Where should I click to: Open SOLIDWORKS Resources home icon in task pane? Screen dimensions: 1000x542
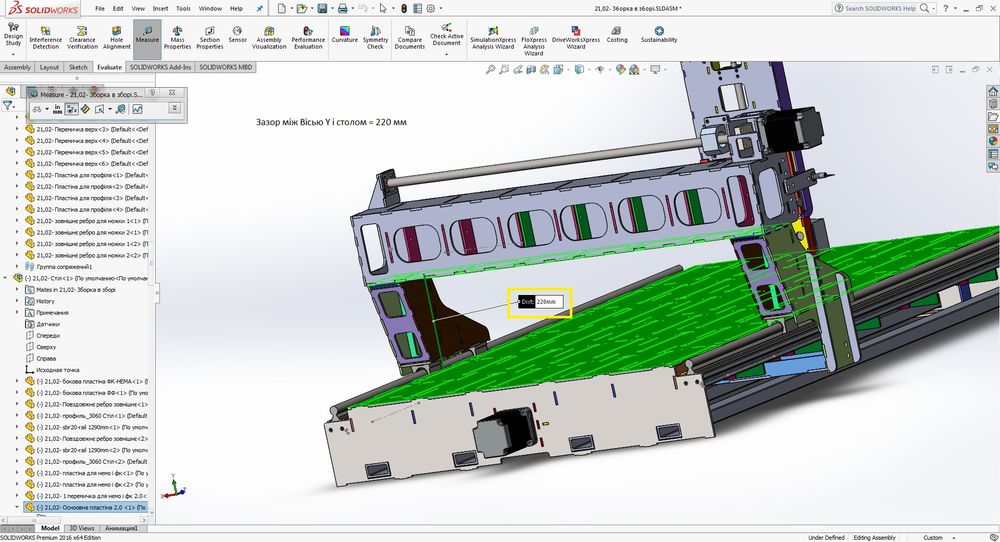coord(992,91)
